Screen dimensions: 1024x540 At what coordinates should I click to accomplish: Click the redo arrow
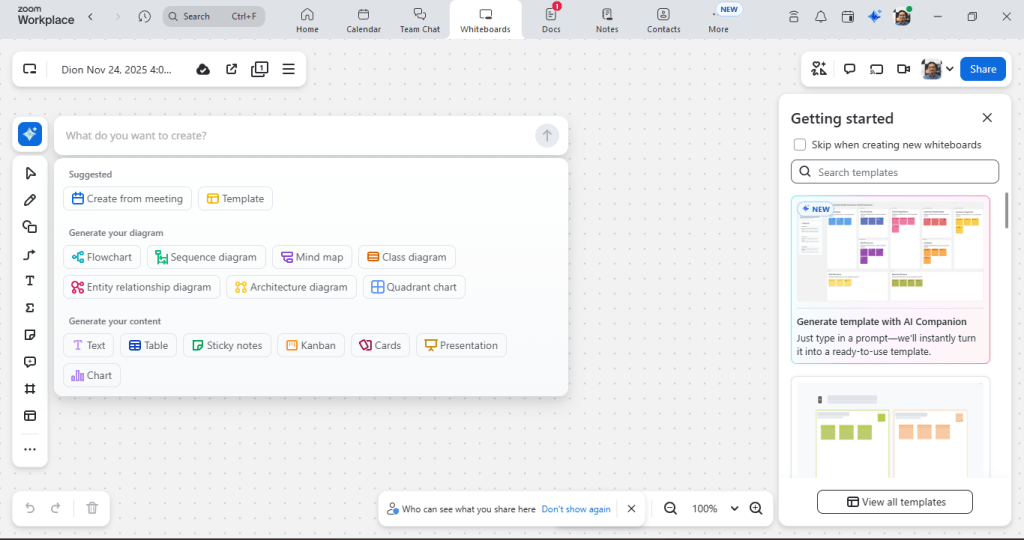tap(56, 508)
